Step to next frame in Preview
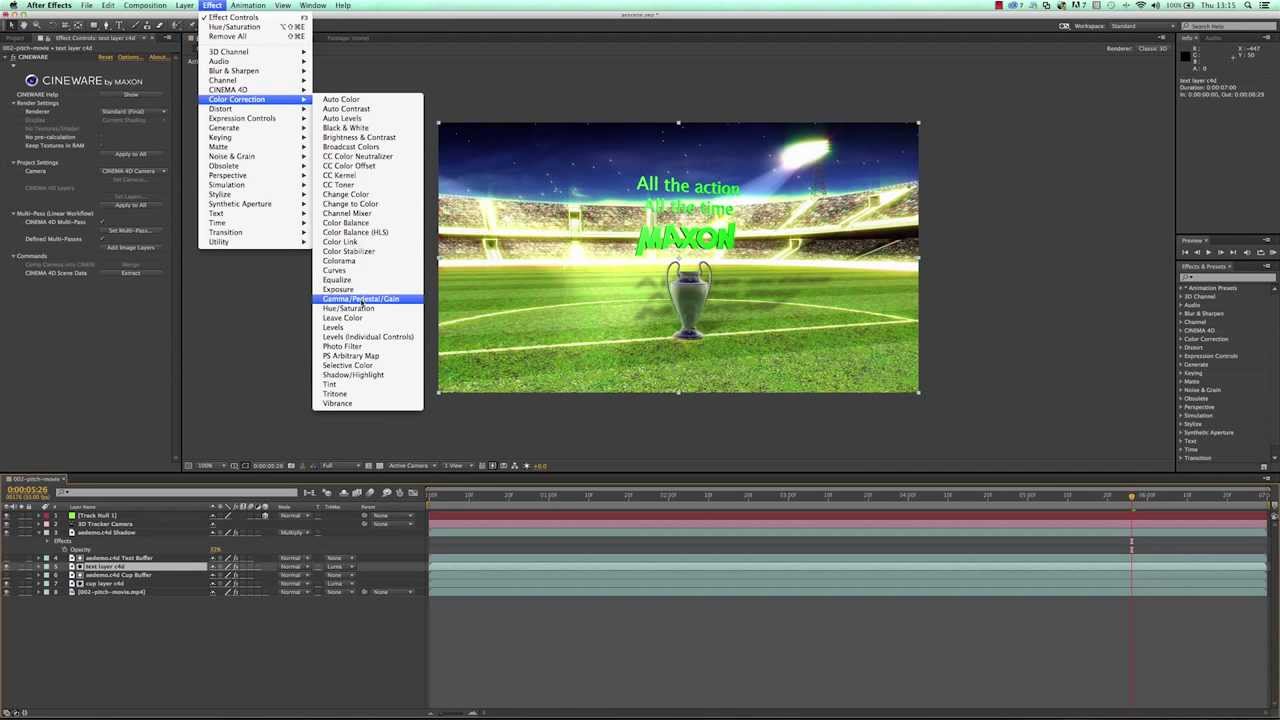The width and height of the screenshot is (1280, 720). click(x=1221, y=252)
